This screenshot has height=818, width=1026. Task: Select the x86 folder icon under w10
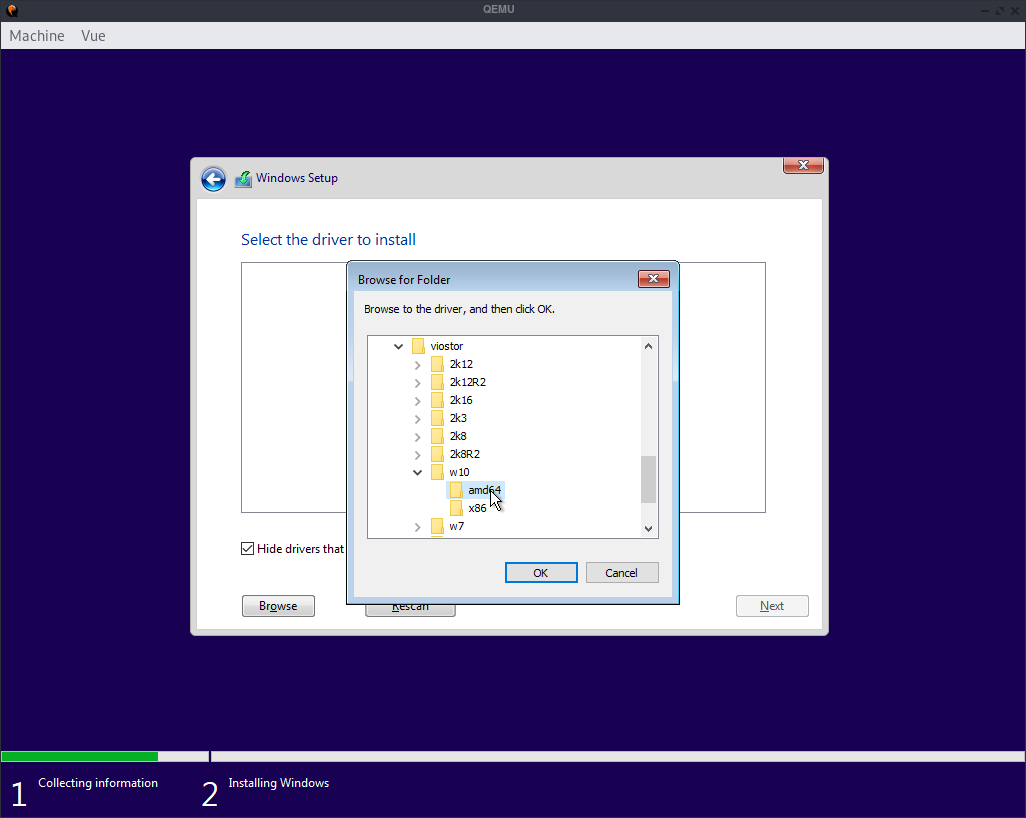456,508
